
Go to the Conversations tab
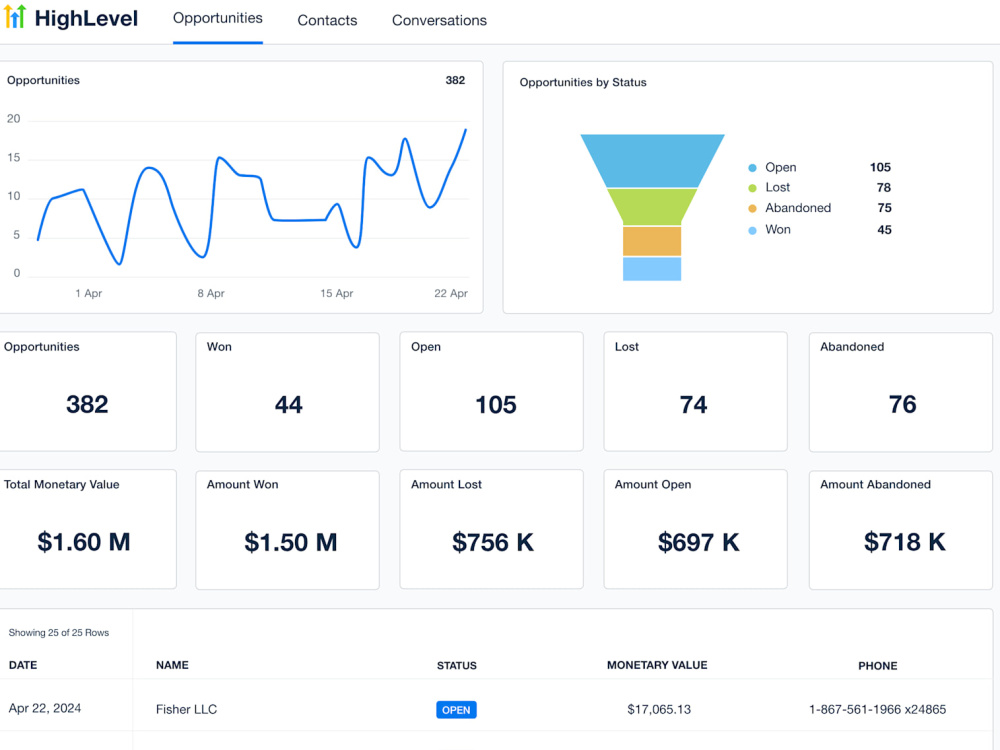439,20
